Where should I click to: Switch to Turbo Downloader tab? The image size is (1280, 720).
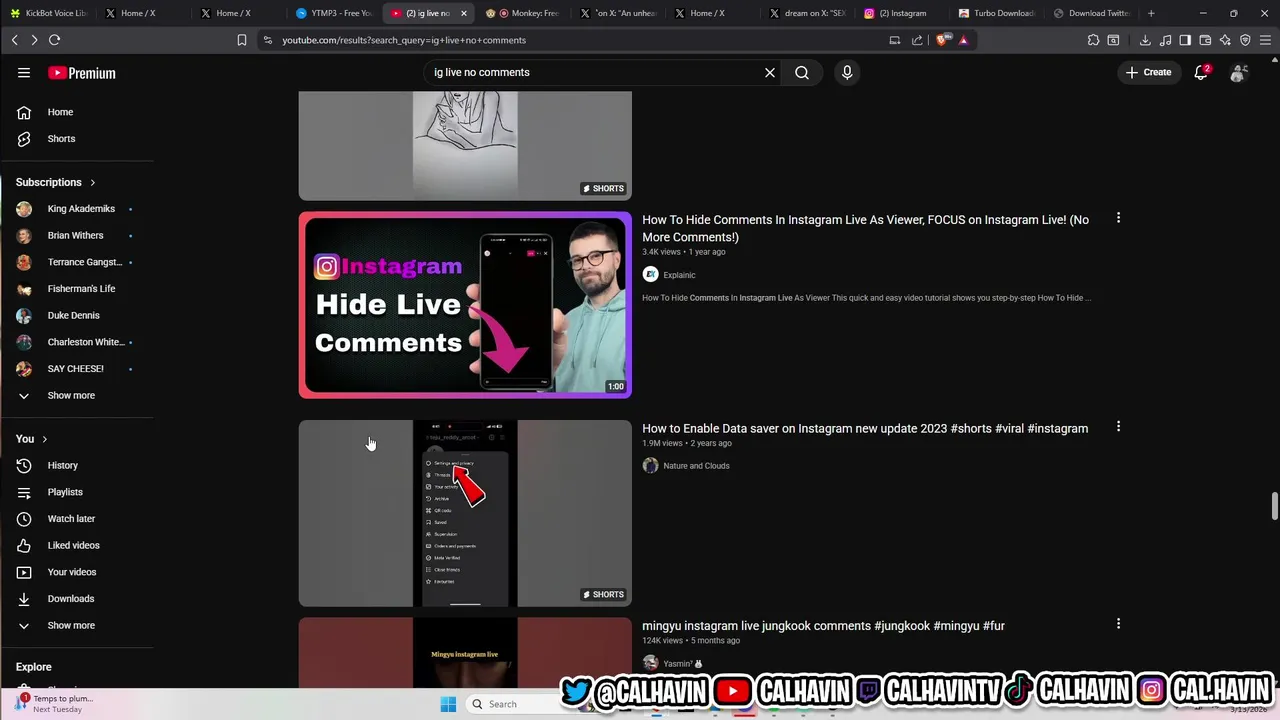pos(998,13)
